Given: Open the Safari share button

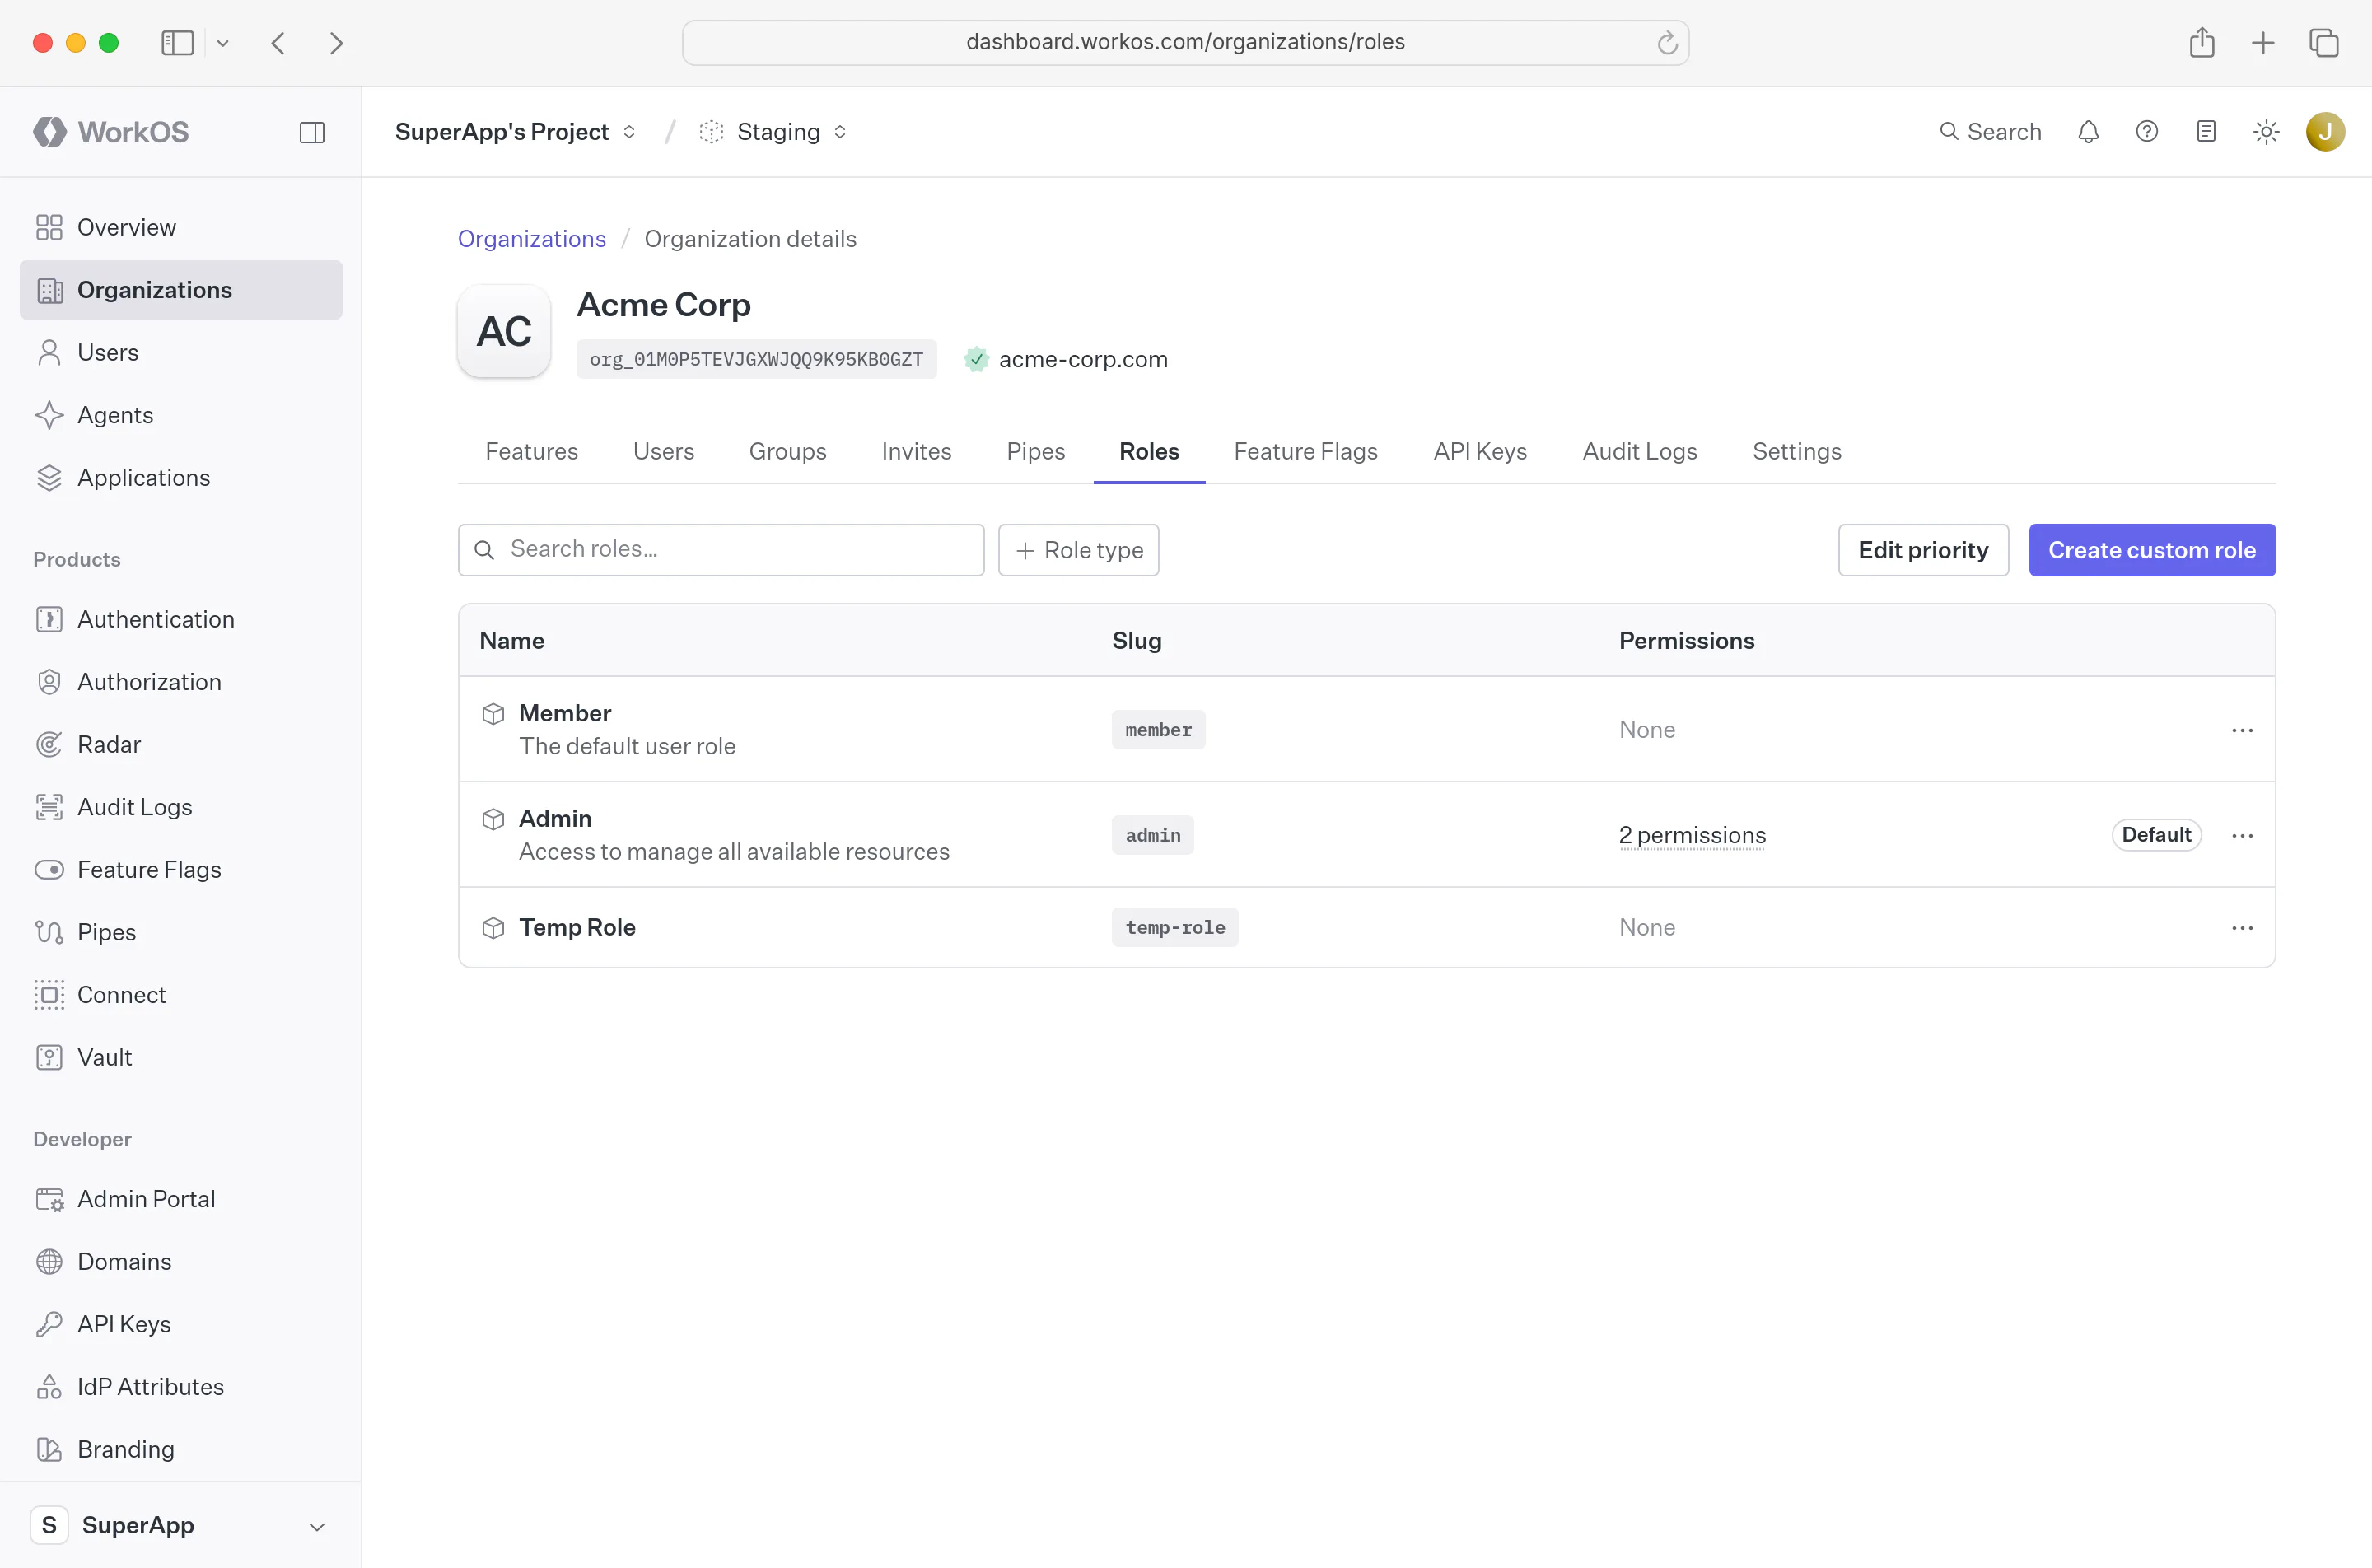Looking at the screenshot, I should tap(2202, 43).
